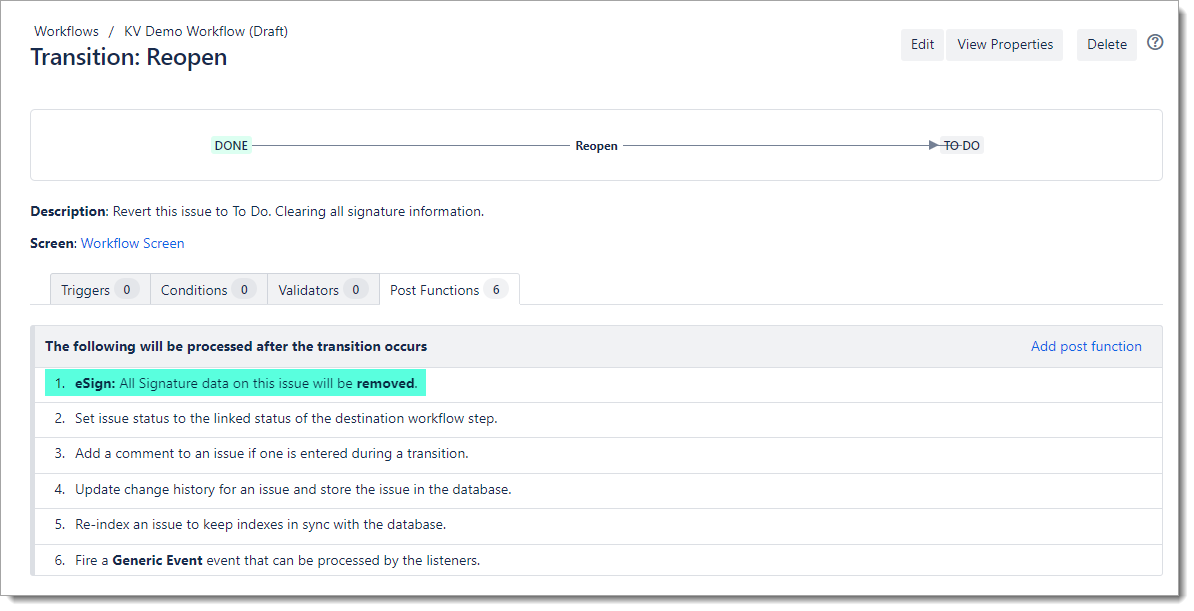Switch to the Conditions tab
Image resolution: width=1194 pixels, height=611 pixels.
click(x=207, y=290)
